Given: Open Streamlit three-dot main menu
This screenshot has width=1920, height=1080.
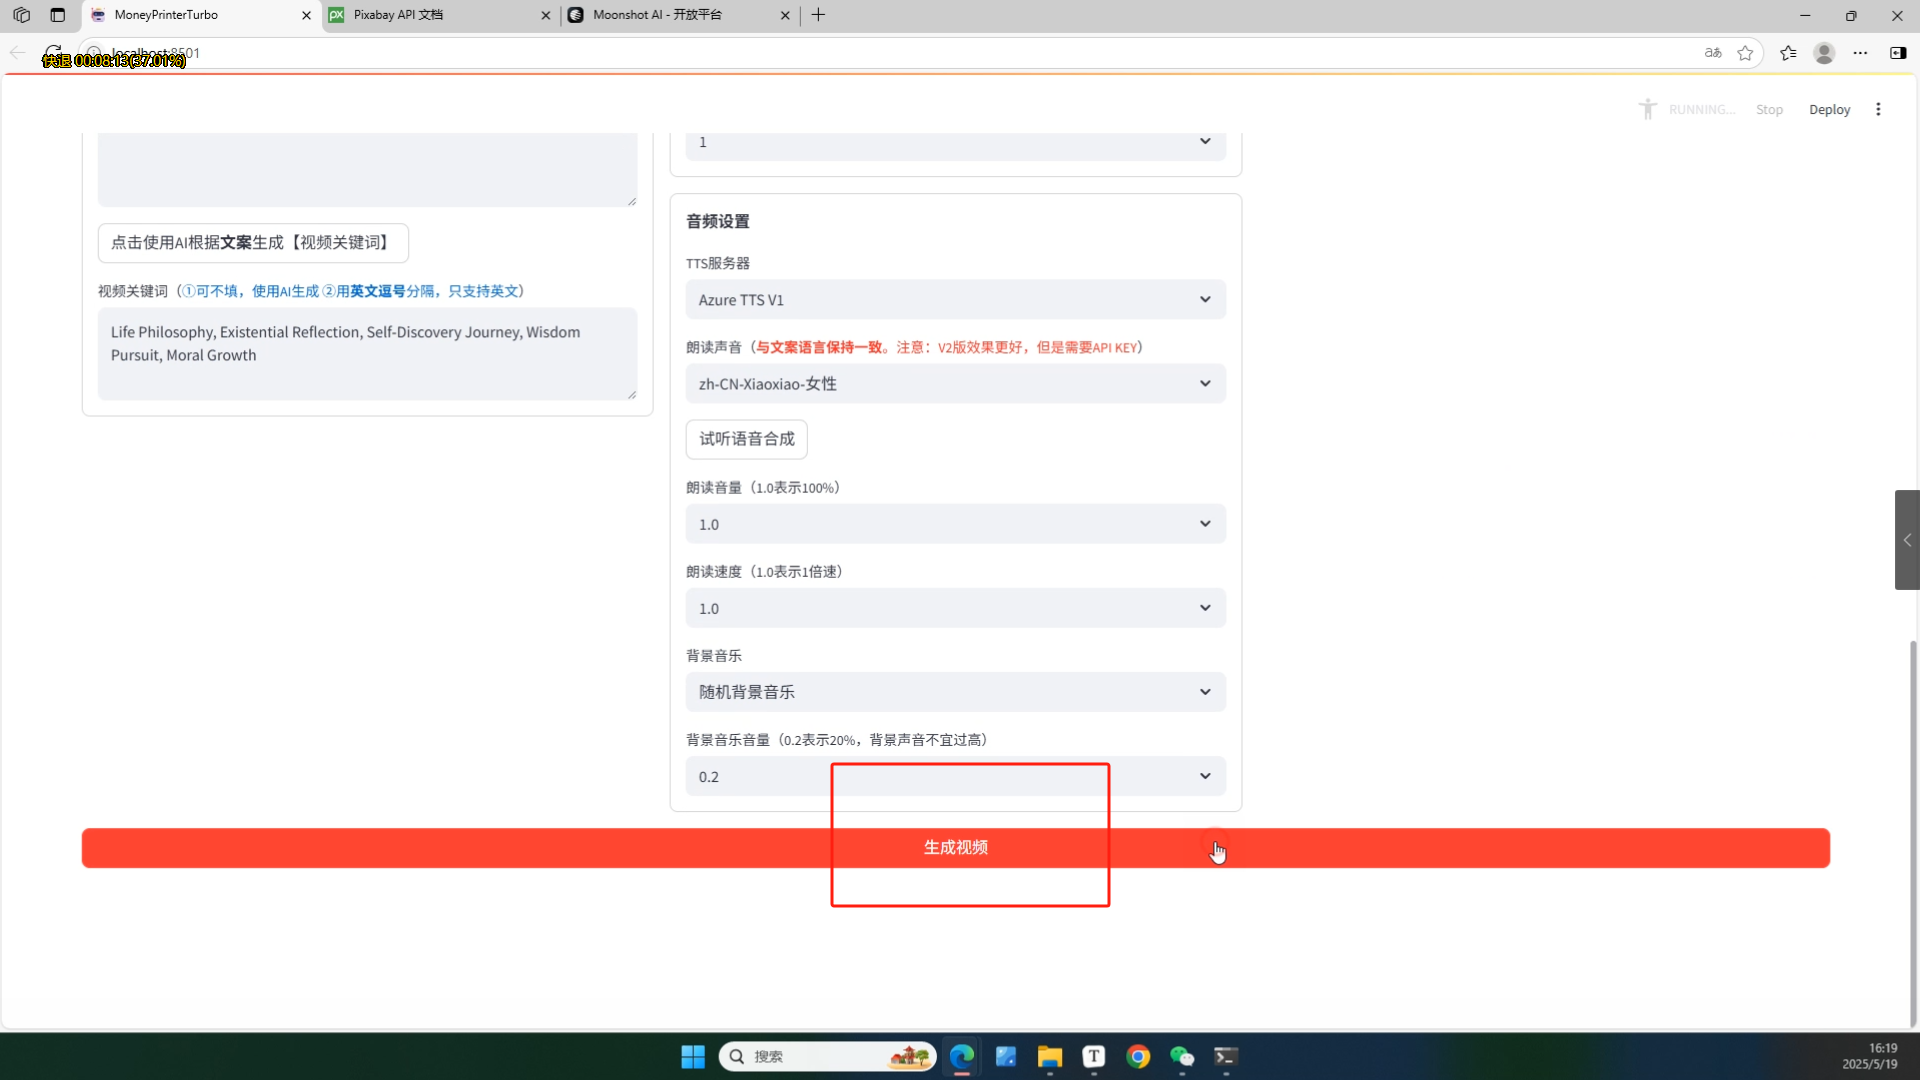Looking at the screenshot, I should [x=1878, y=109].
